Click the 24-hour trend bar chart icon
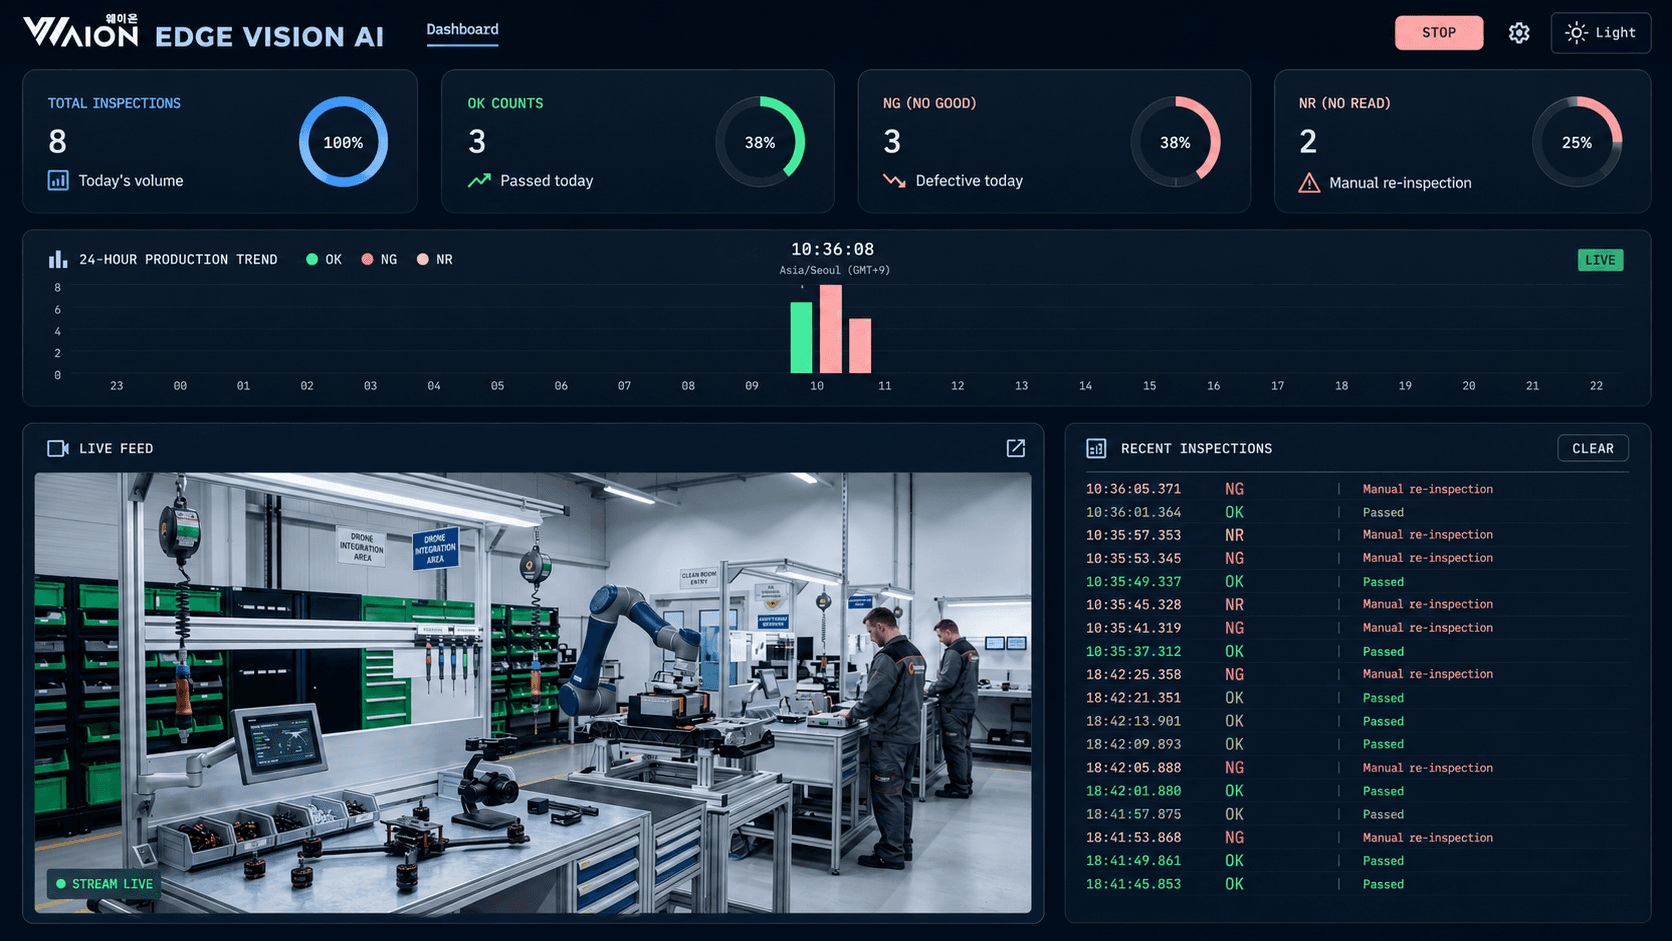Screen dimensions: 1672x941 [58, 259]
